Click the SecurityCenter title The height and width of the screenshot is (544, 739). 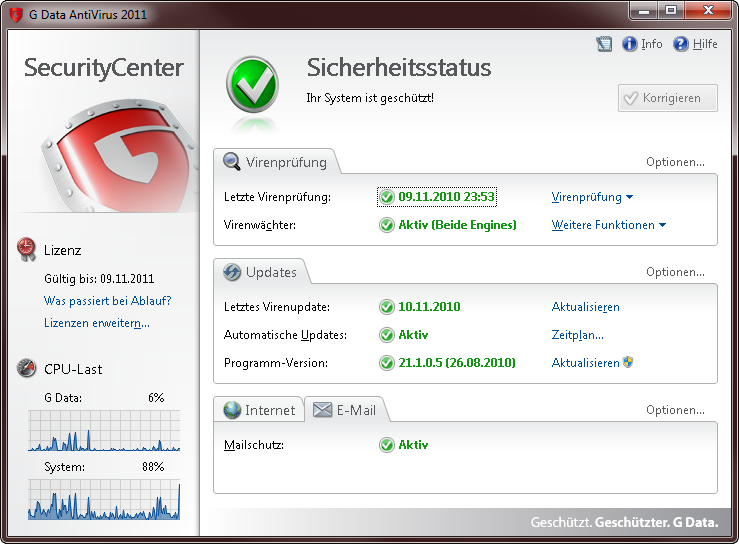[x=104, y=67]
